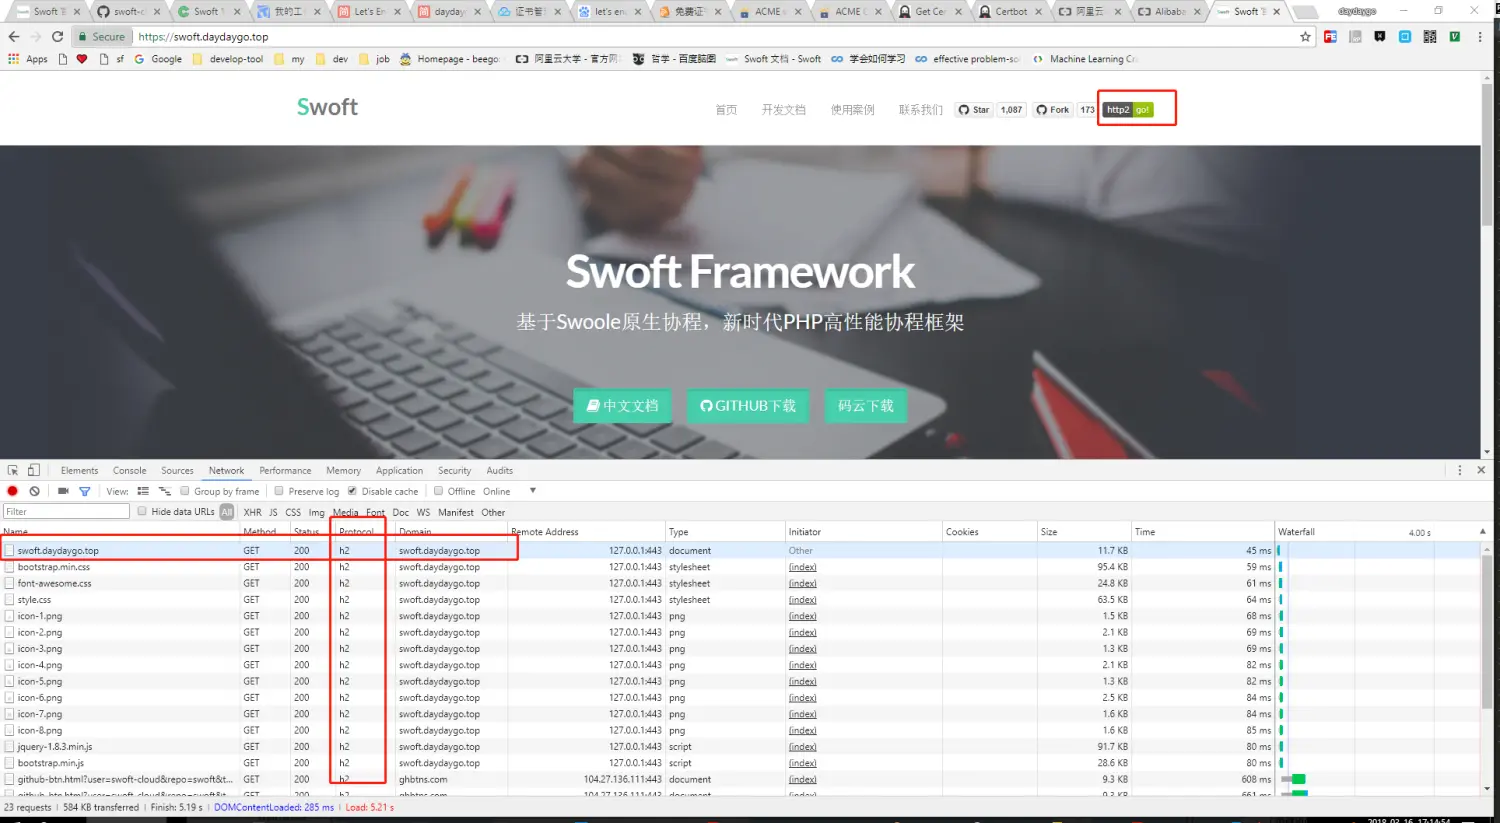Switch to the Certbot browser tab
The height and width of the screenshot is (823, 1500).
[x=1010, y=12]
